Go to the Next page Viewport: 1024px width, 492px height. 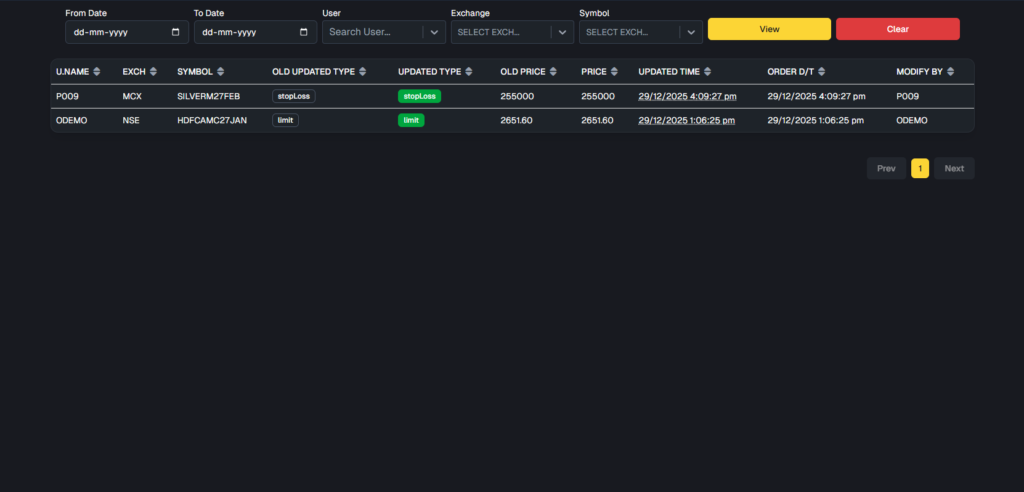point(954,168)
